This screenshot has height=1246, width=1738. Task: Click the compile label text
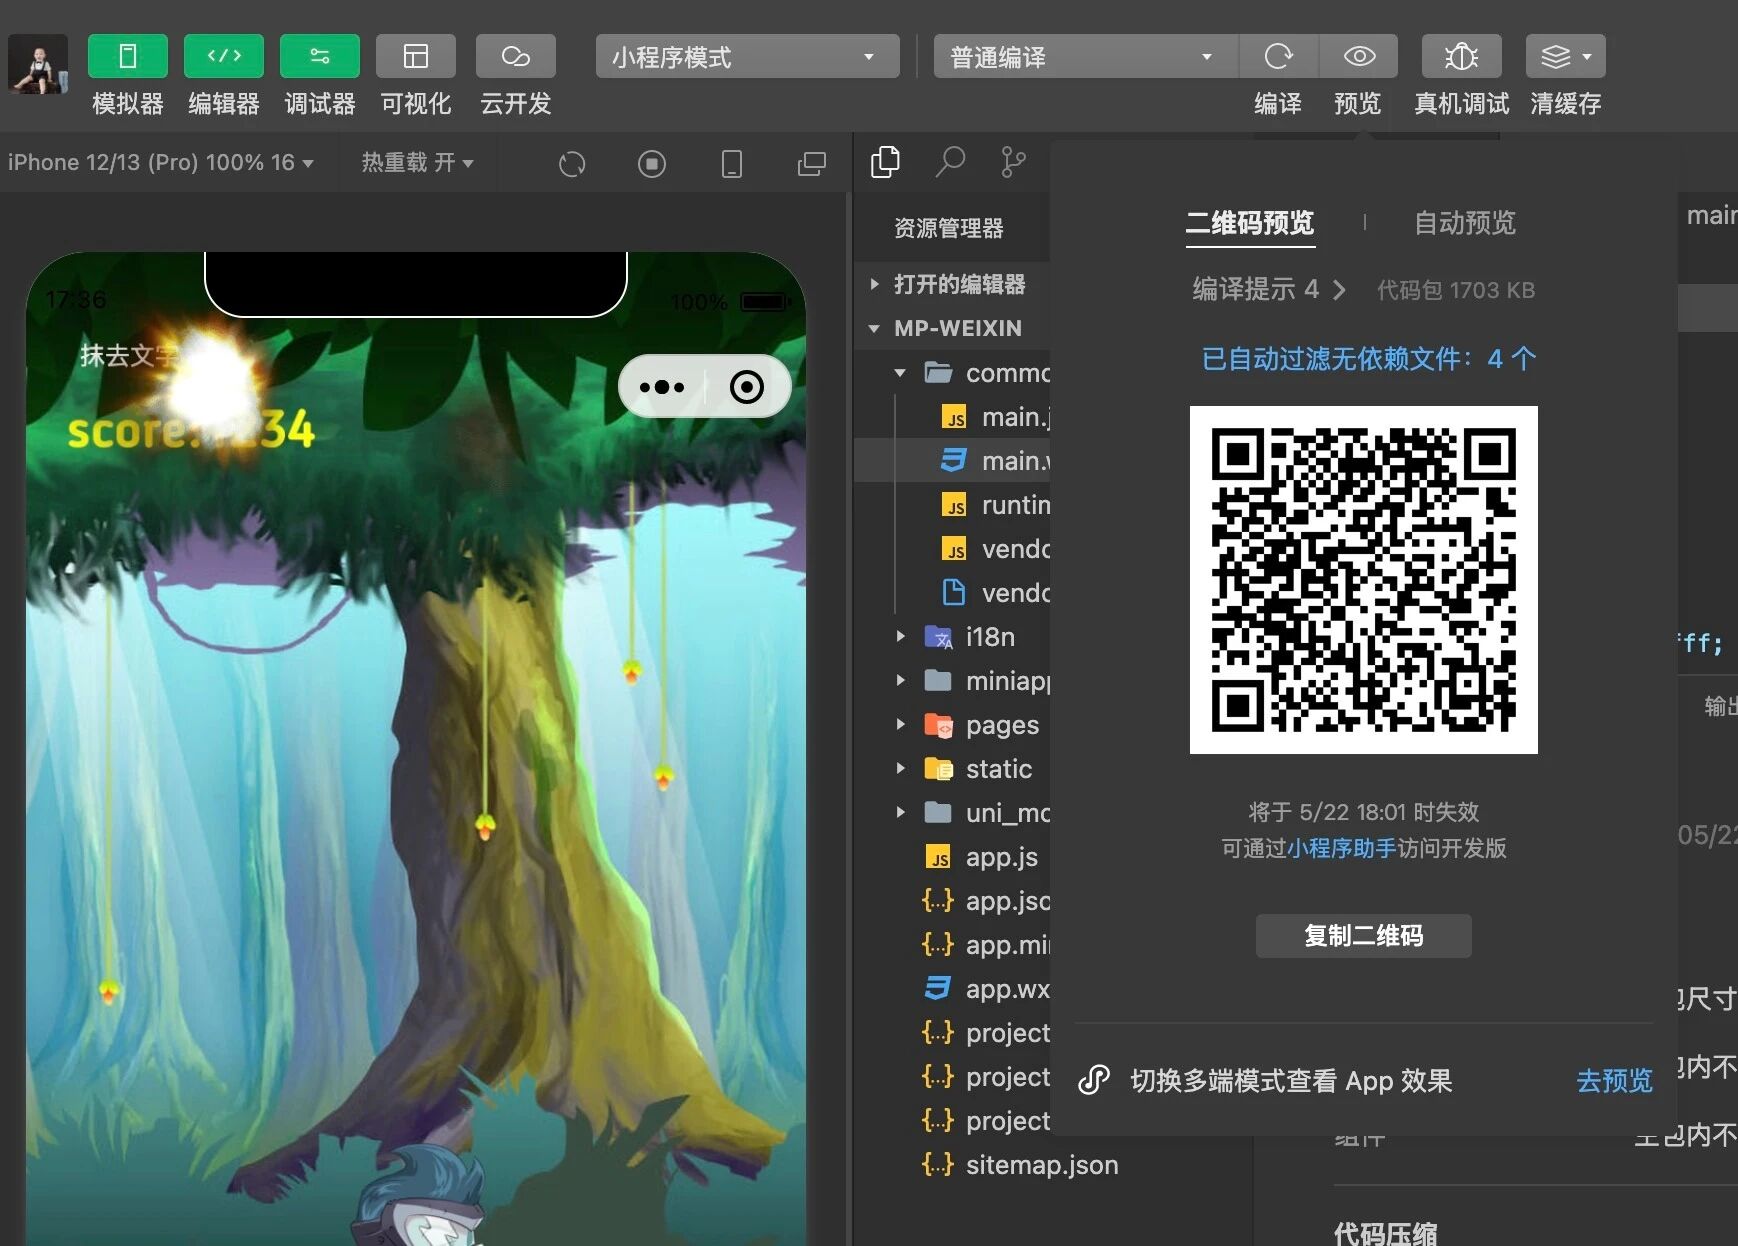(1278, 104)
